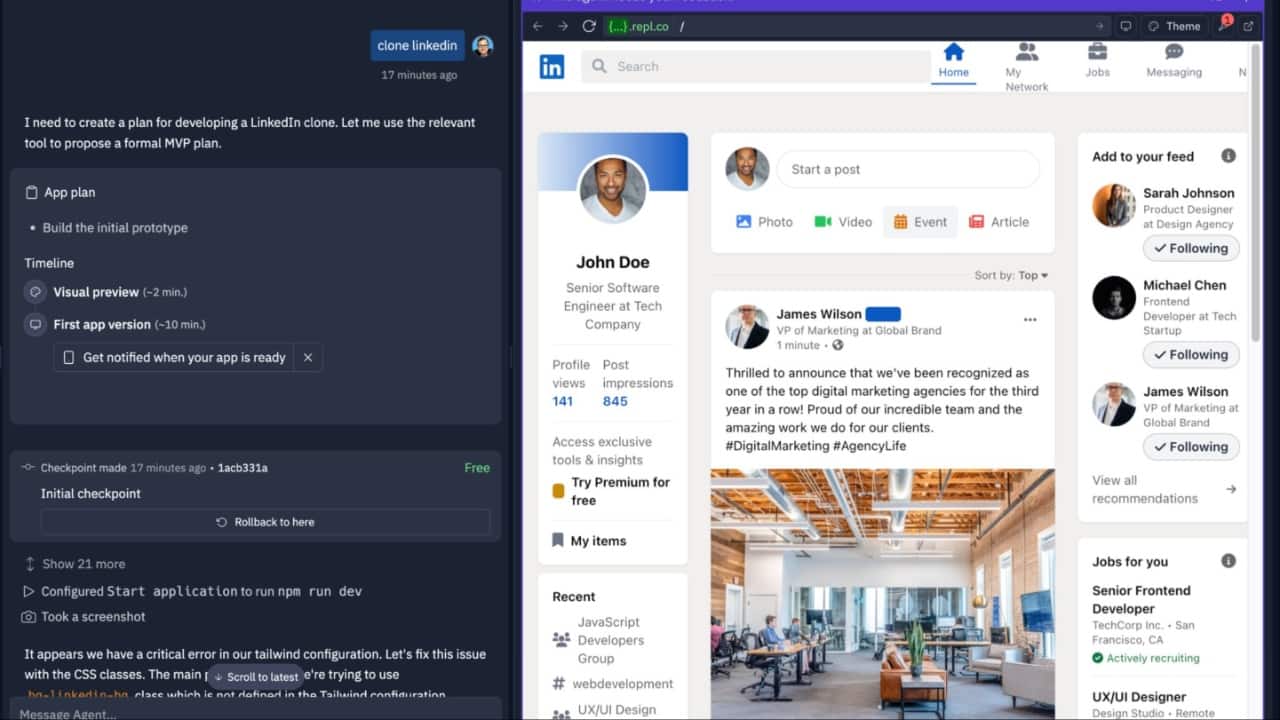Open Messaging tab

(x=1174, y=61)
